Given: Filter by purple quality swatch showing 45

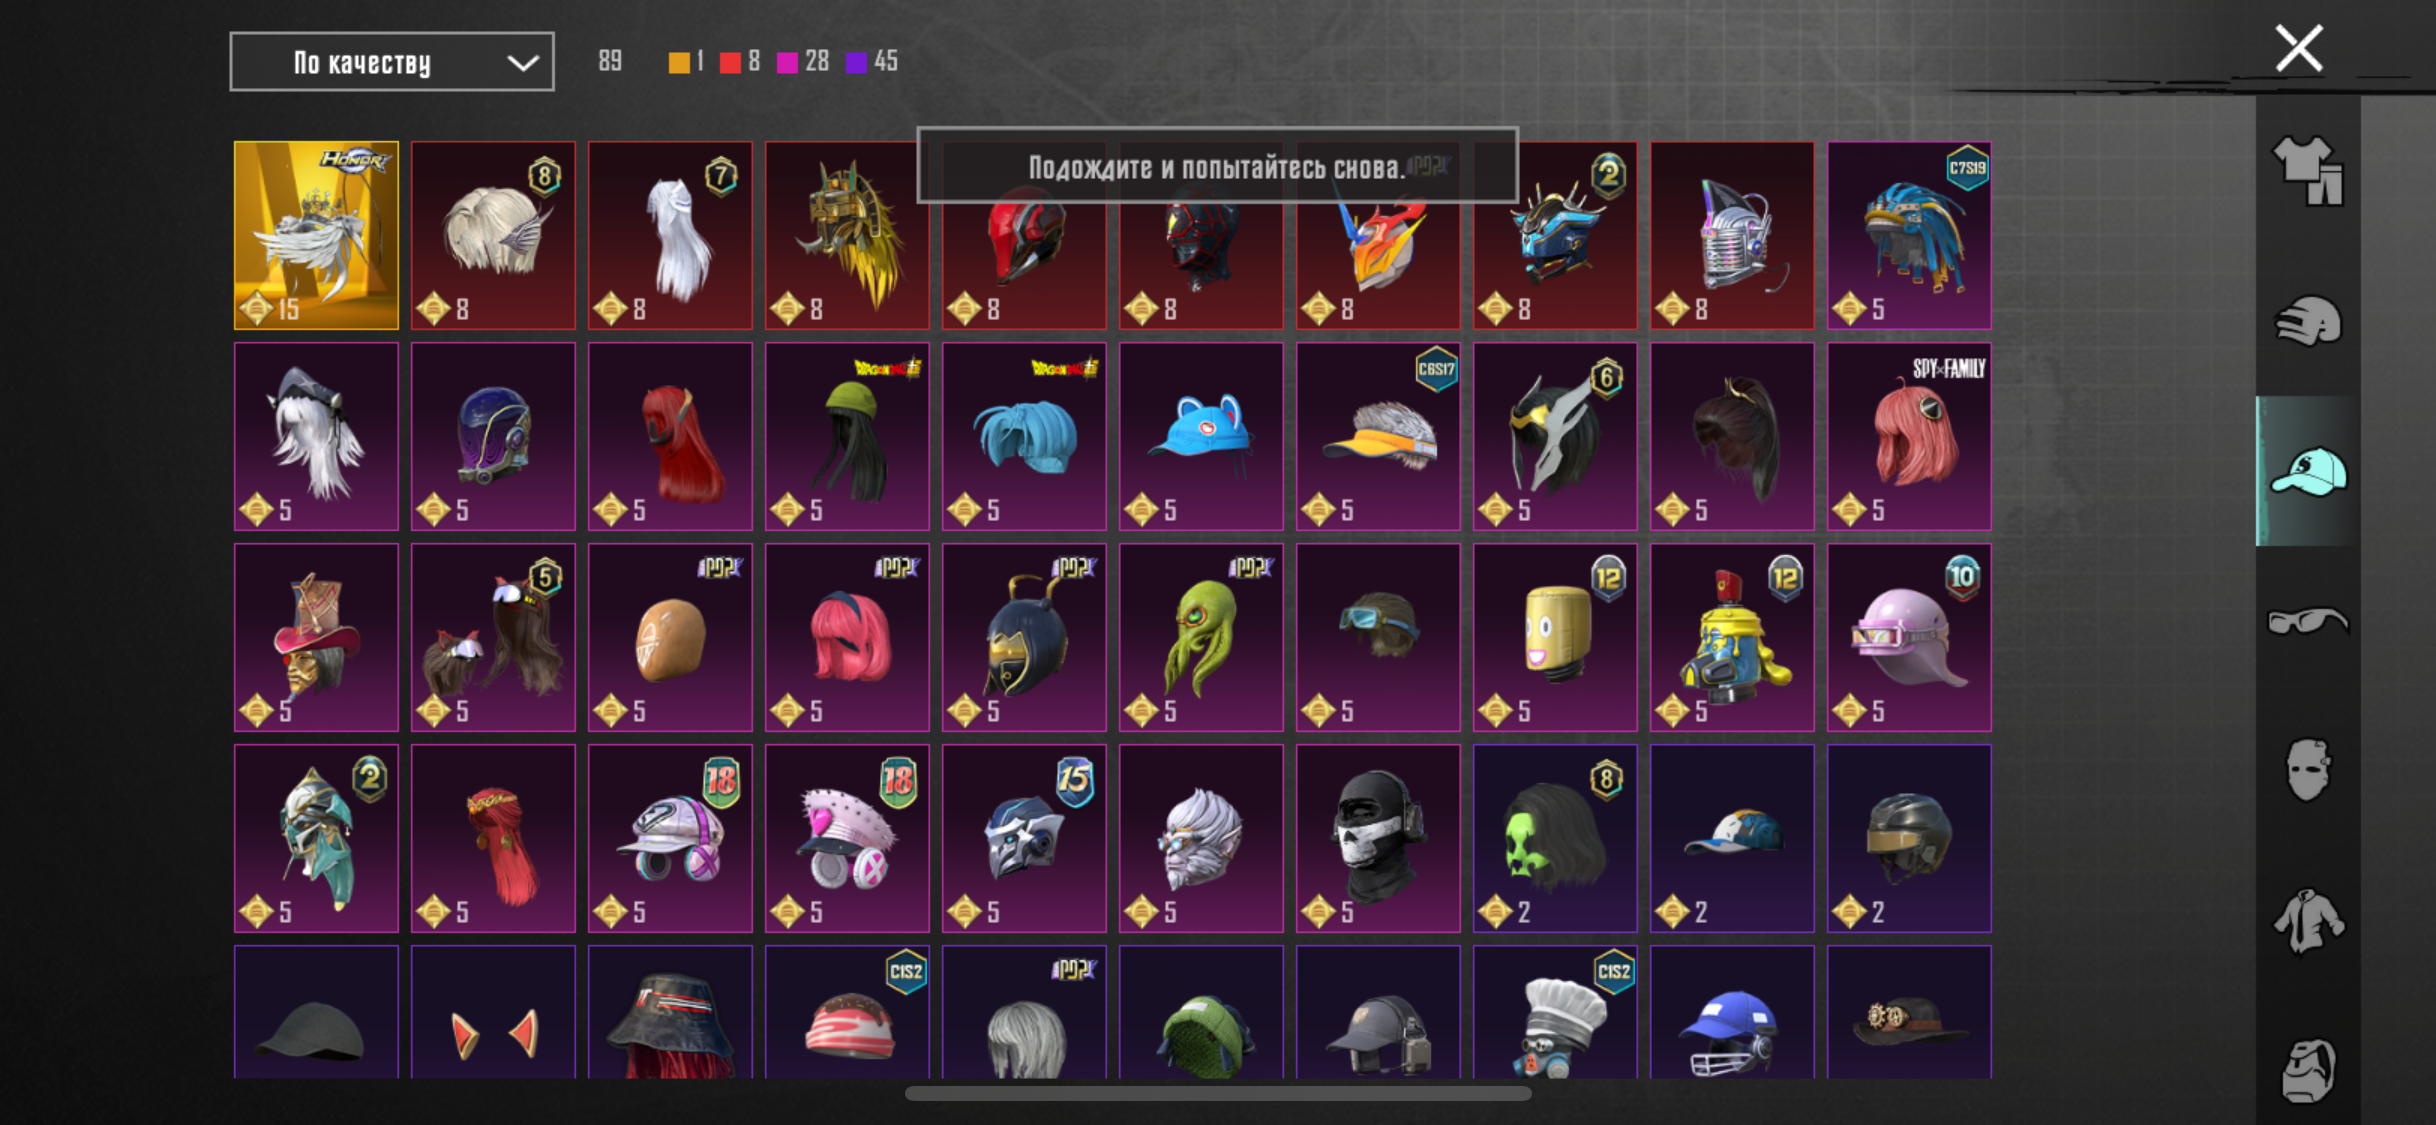Looking at the screenshot, I should click(856, 62).
